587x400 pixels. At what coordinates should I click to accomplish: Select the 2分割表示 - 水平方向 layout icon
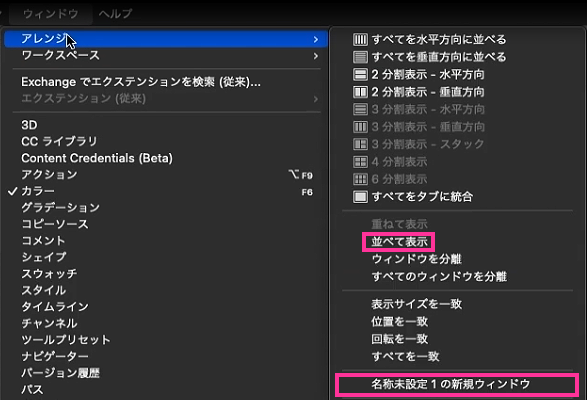pyautogui.click(x=360, y=75)
